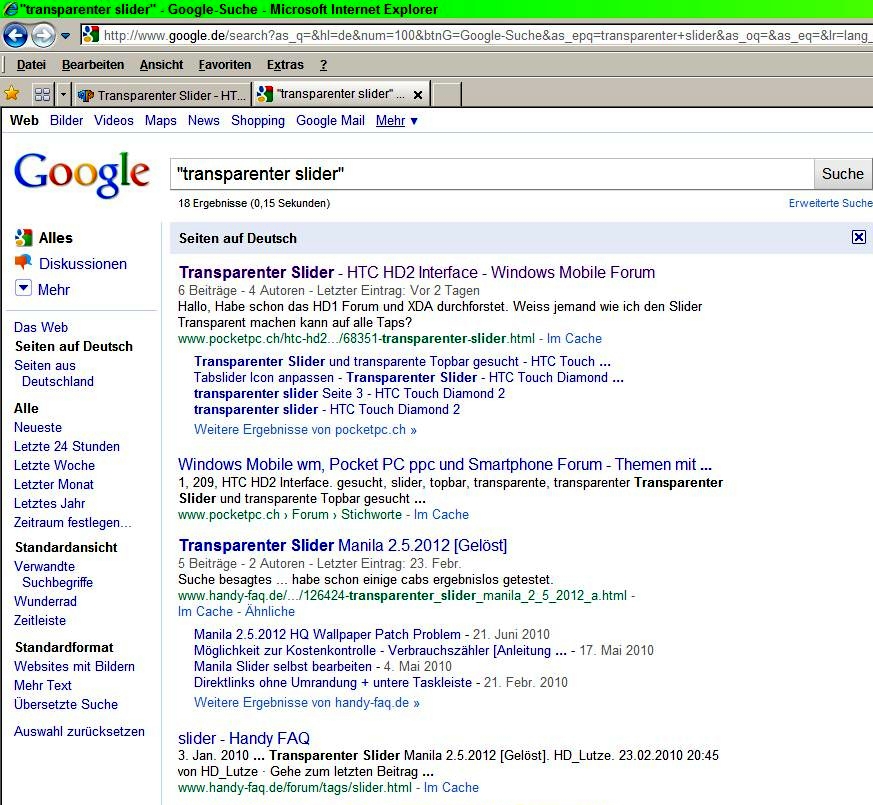Image resolution: width=873 pixels, height=805 pixels.
Task: Open Erweiterte Suche
Action: [830, 203]
